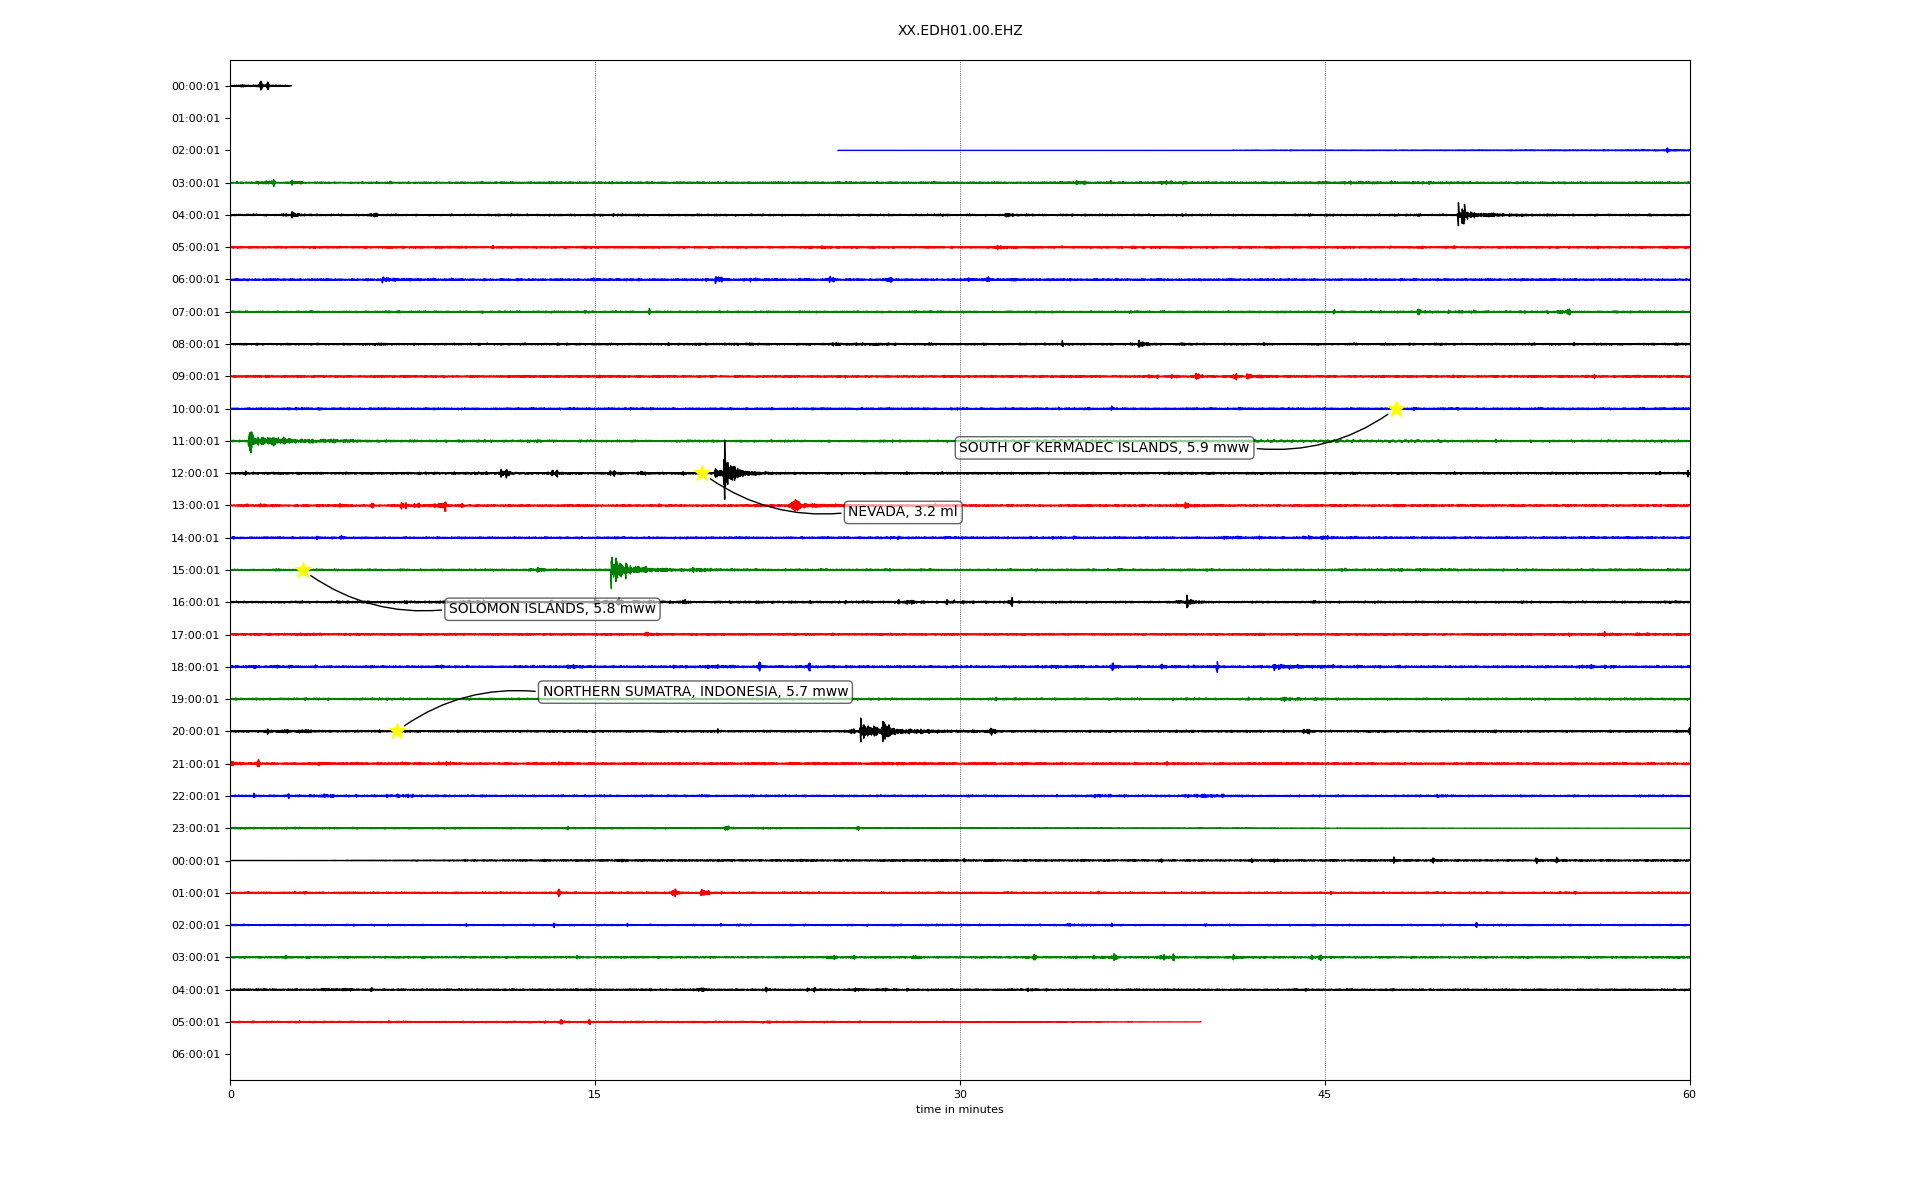The height and width of the screenshot is (1200, 1920).
Task: Click the 30 tick label on time axis
Action: click(960, 1094)
